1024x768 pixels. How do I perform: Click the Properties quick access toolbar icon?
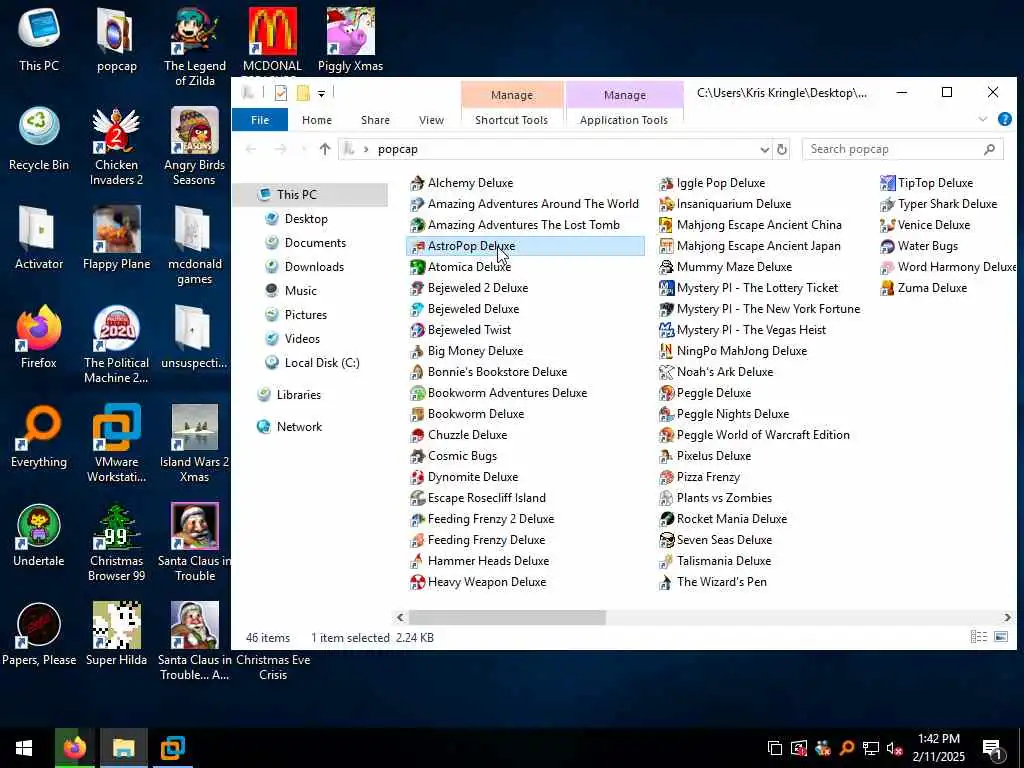pyautogui.click(x=281, y=93)
